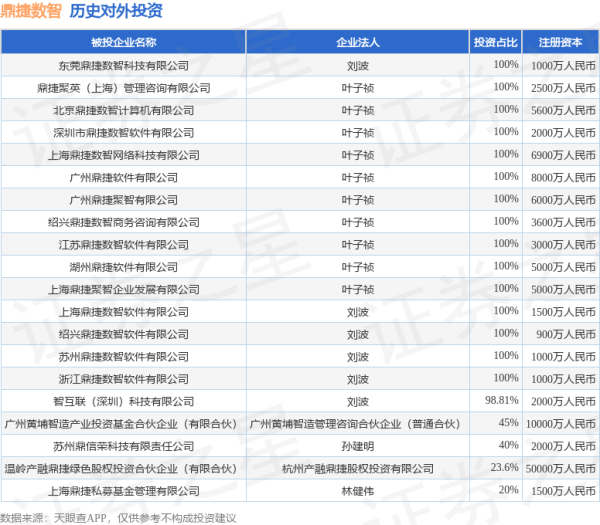600x525 pixels.
Task: Open 东莞鼎捷数智科技有限公司 company link
Action: tap(123, 65)
